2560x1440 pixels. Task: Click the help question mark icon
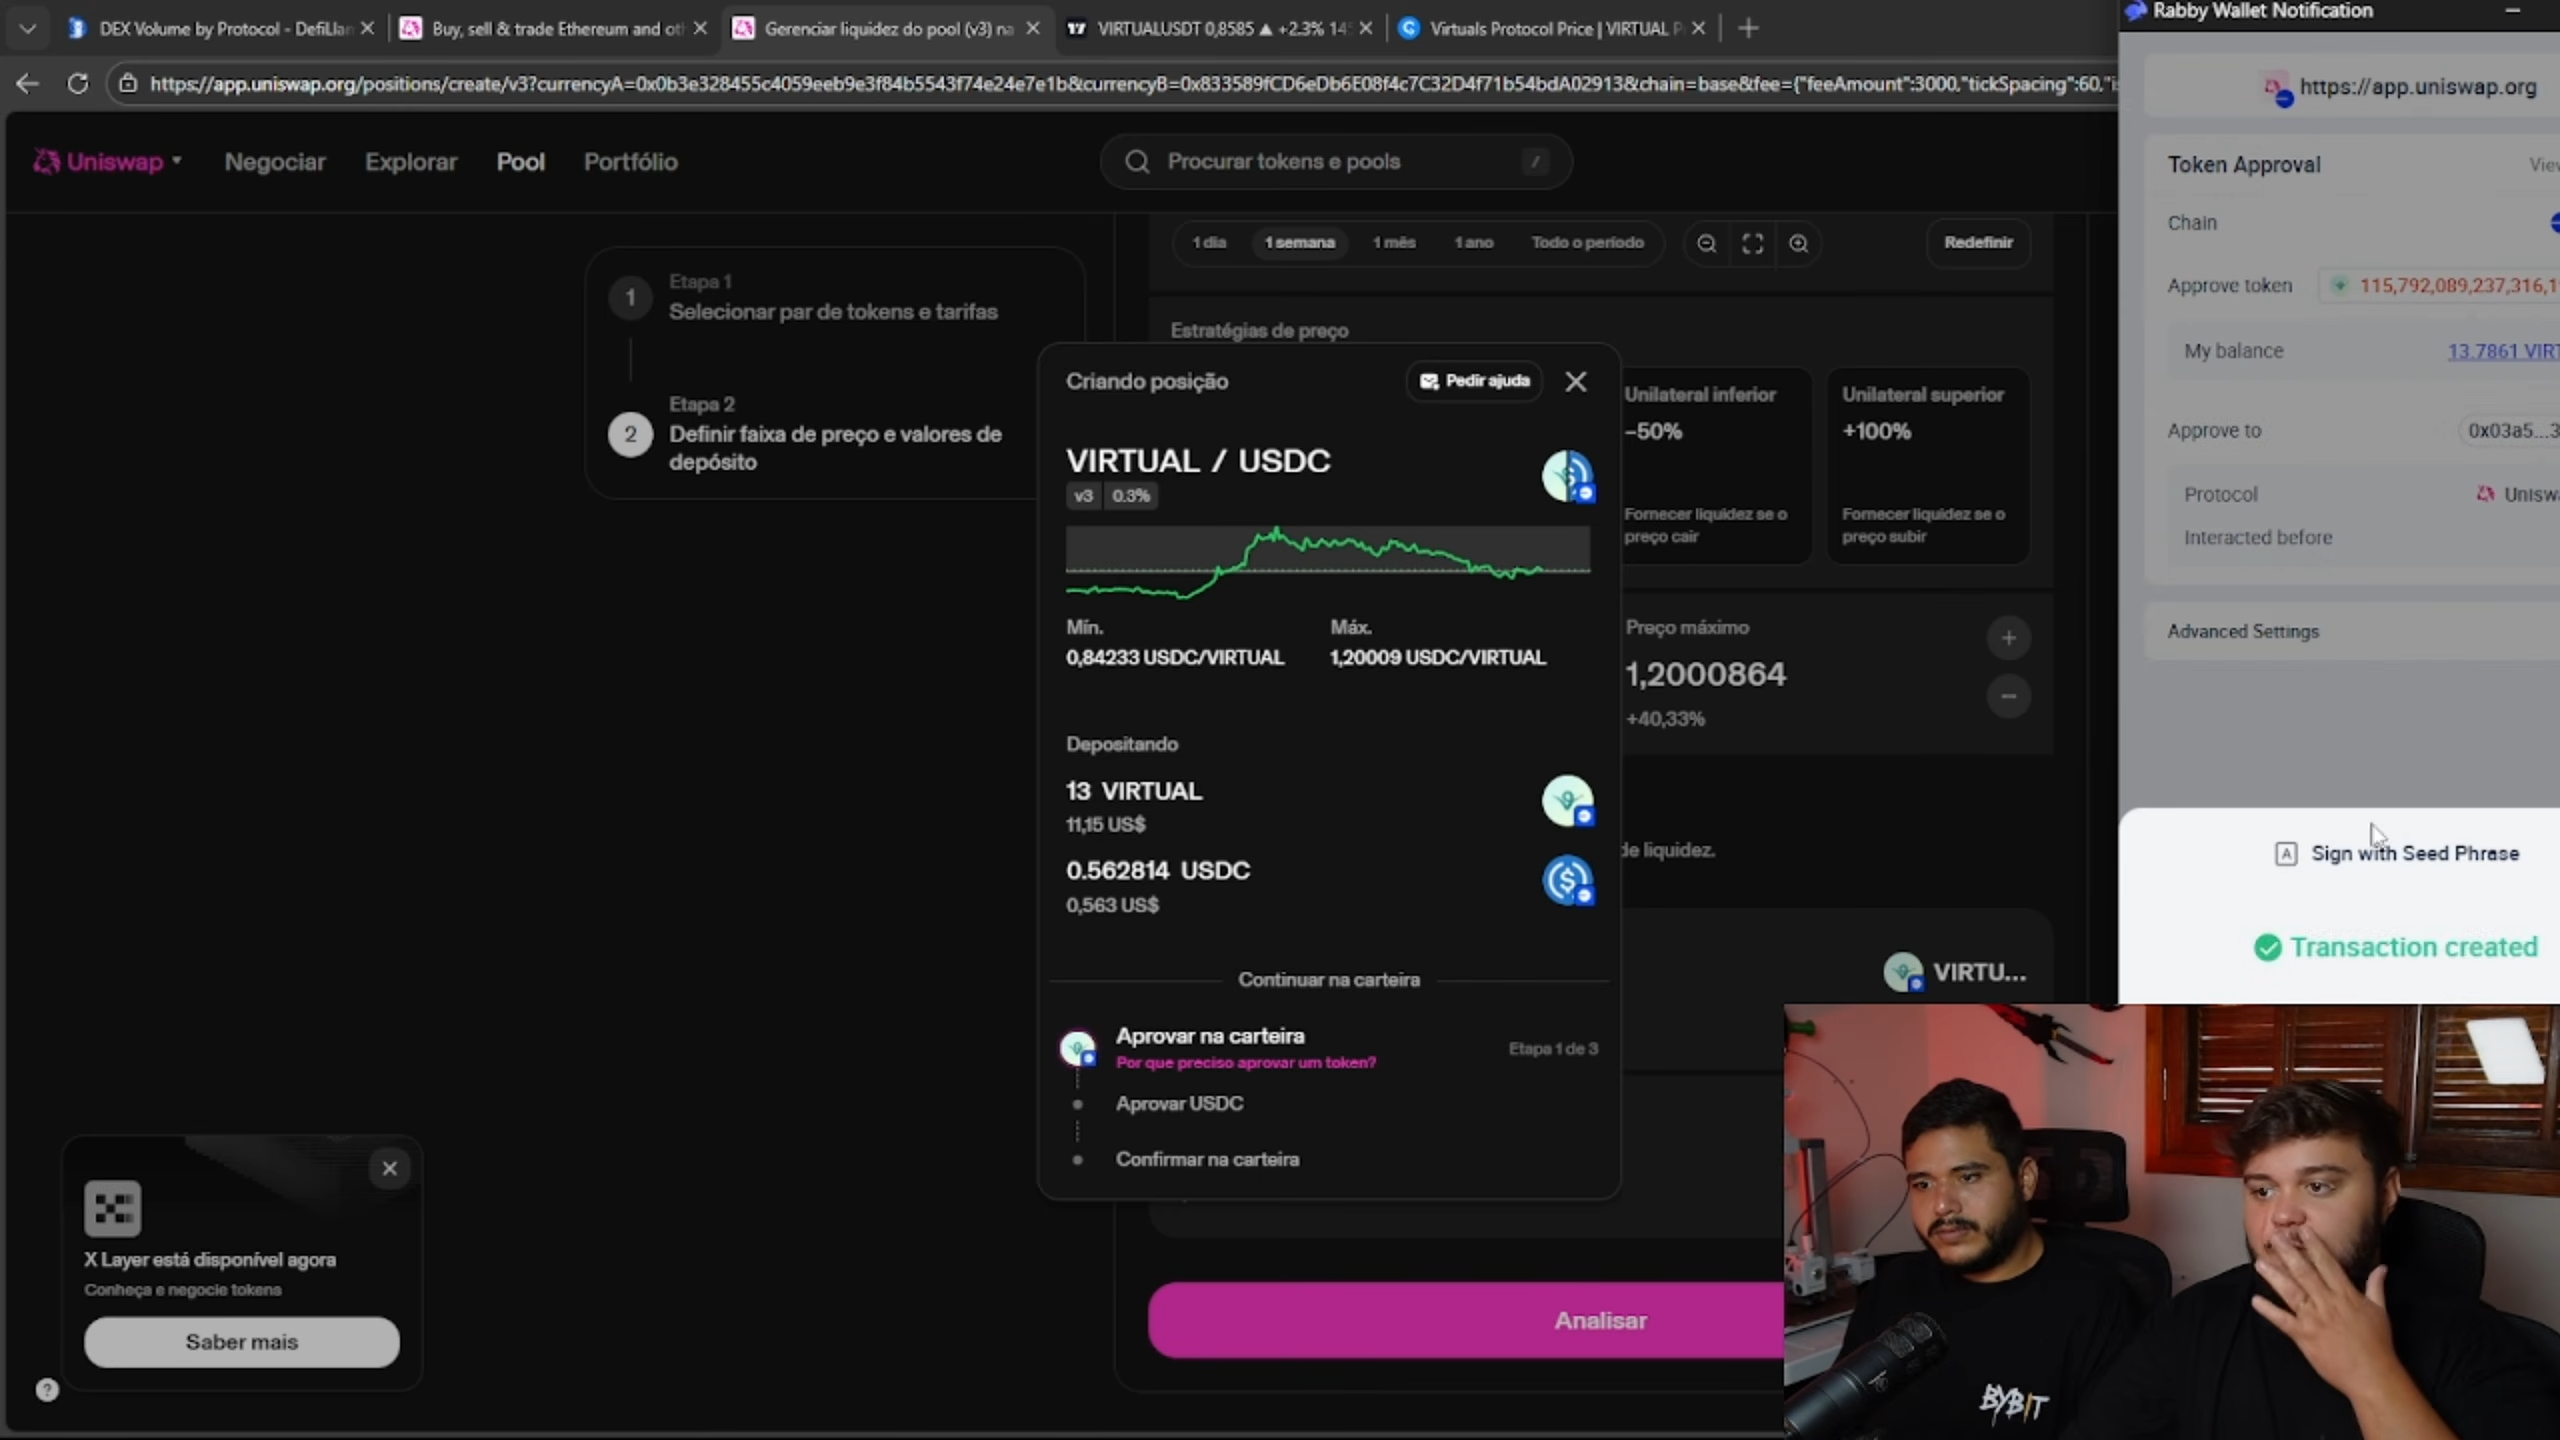pos(47,1390)
